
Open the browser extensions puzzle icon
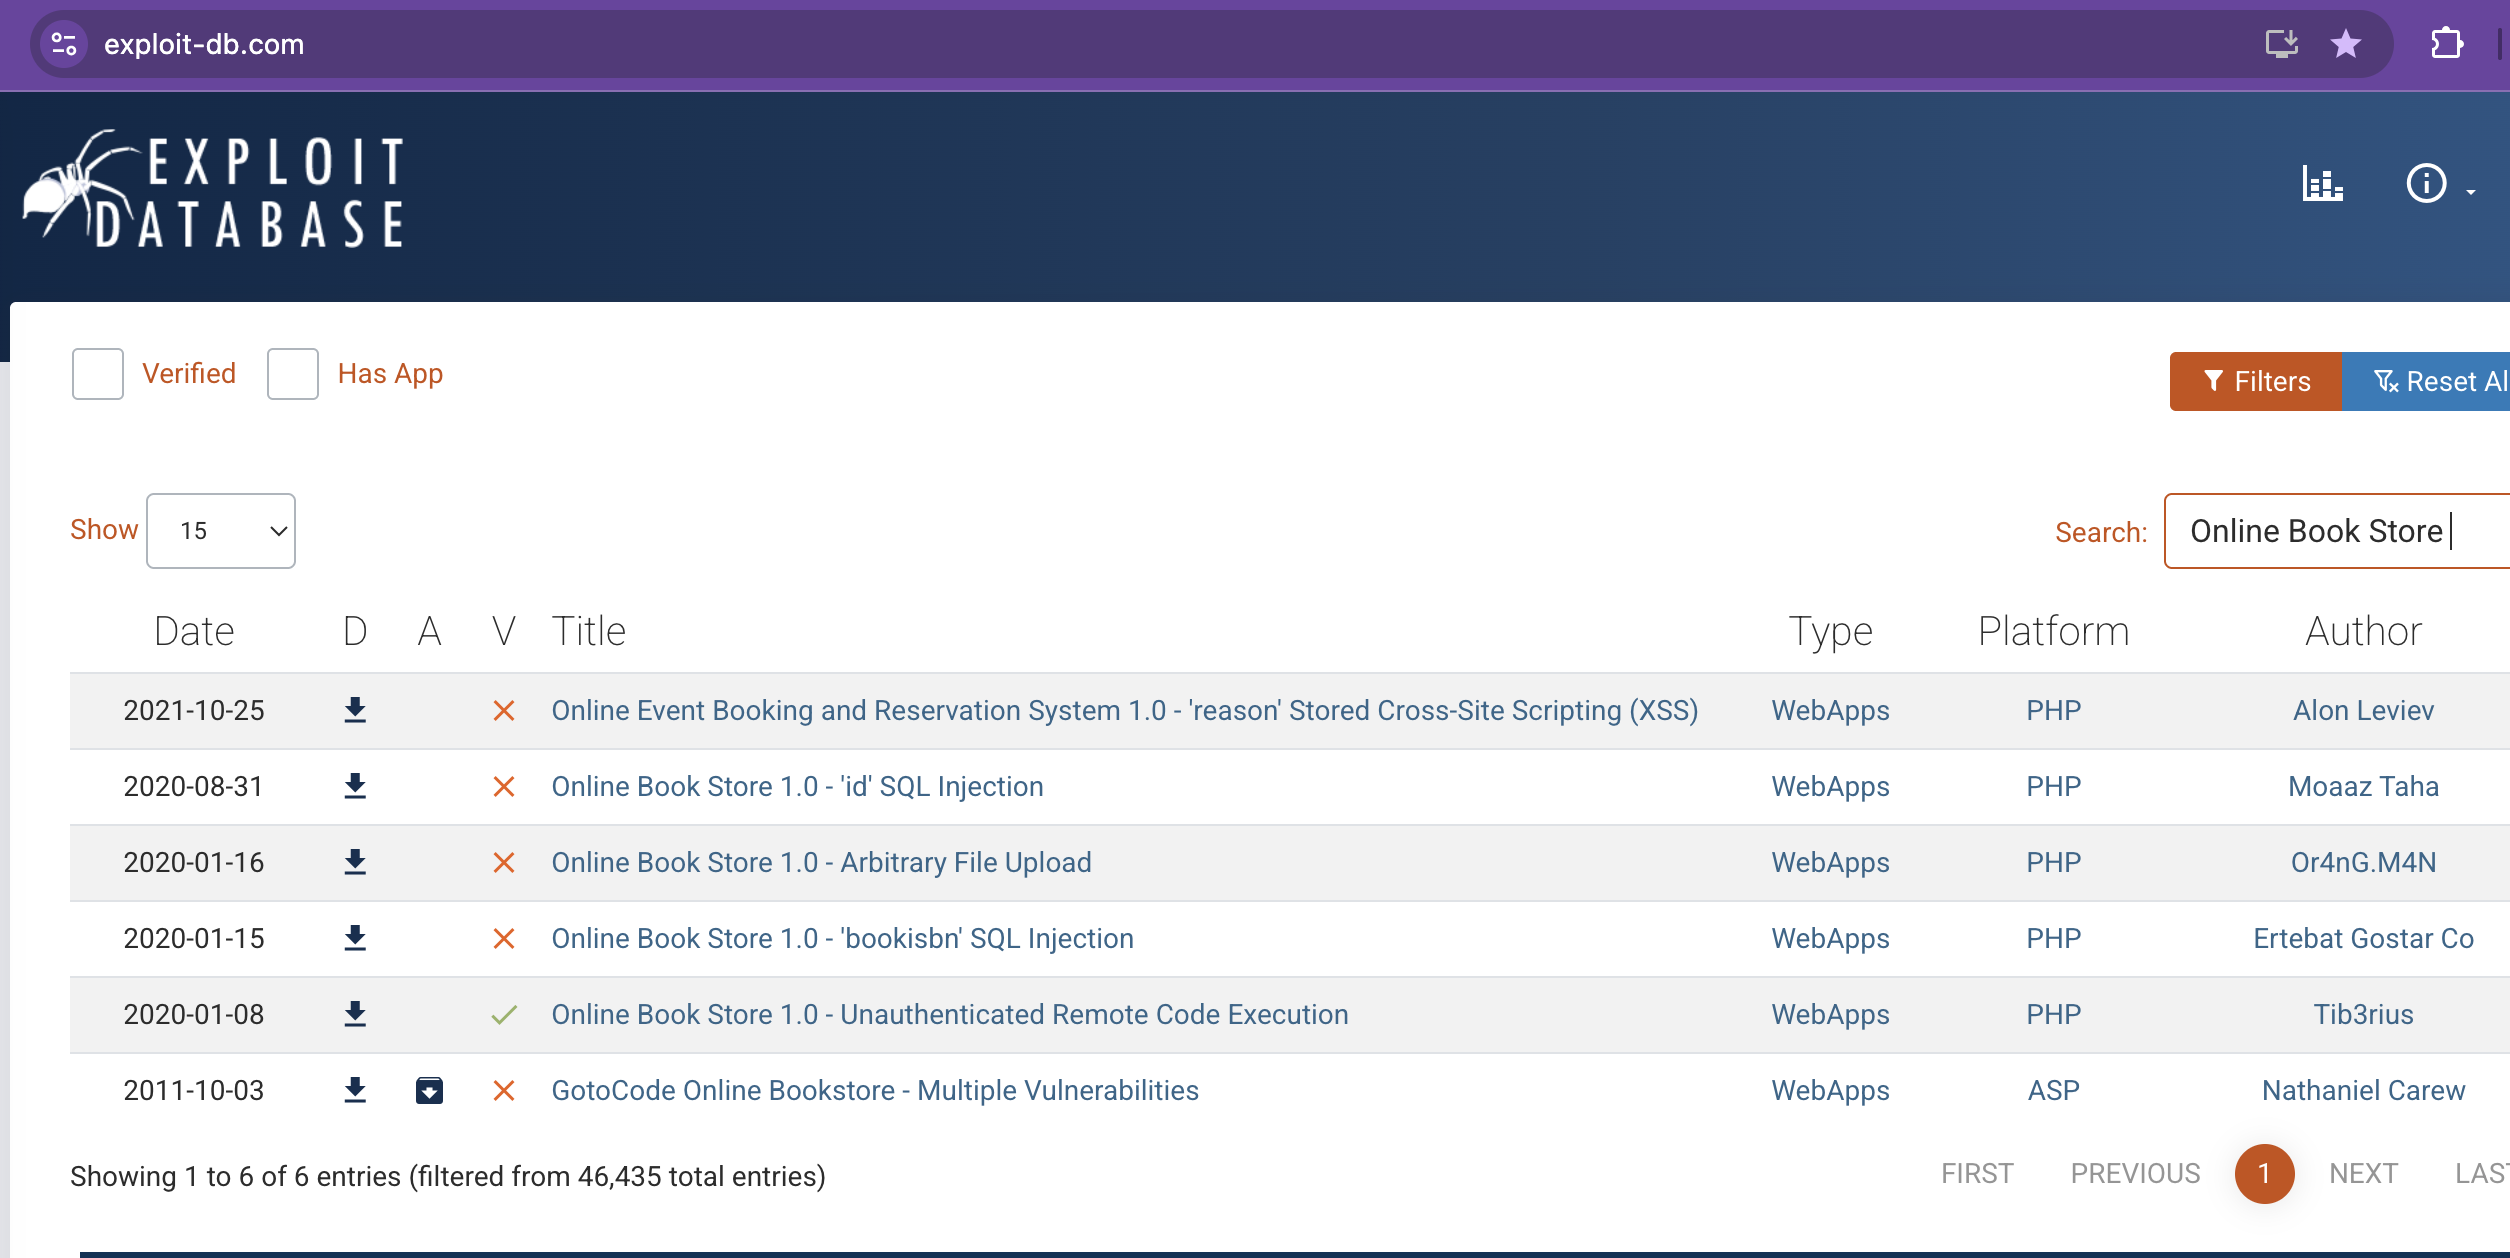coord(2446,44)
